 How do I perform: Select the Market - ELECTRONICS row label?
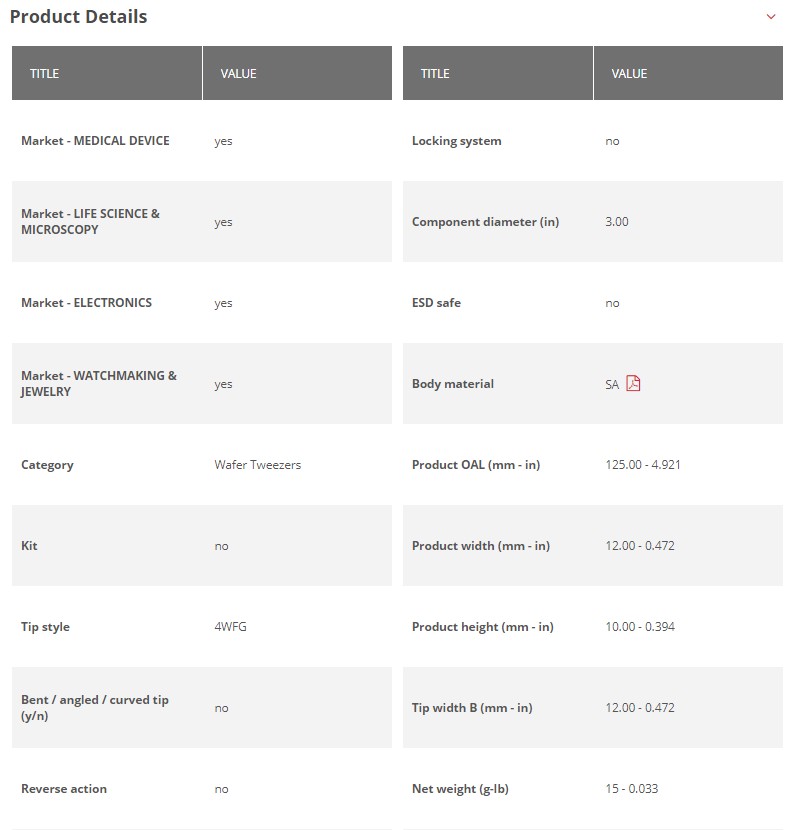pyautogui.click(x=86, y=303)
